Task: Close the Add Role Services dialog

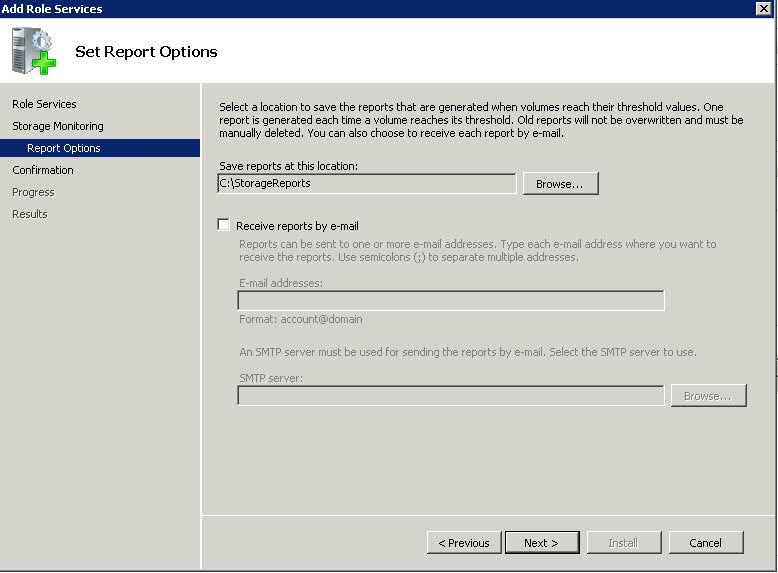Action: coord(764,8)
